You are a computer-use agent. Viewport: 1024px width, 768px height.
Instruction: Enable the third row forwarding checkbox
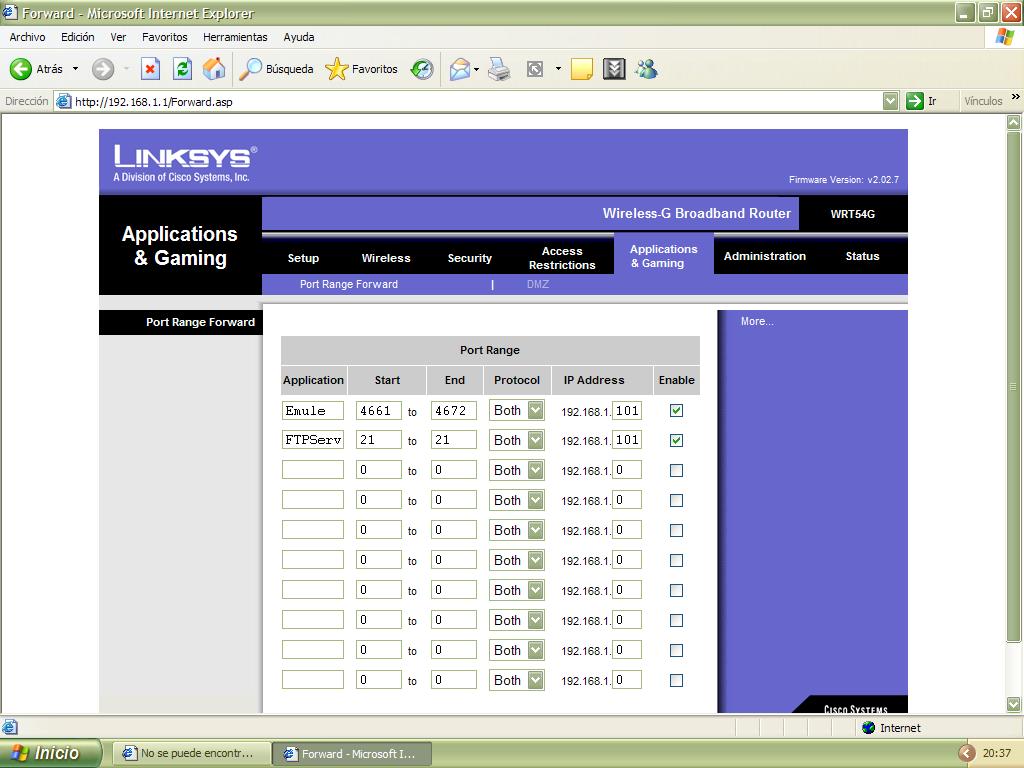(677, 470)
